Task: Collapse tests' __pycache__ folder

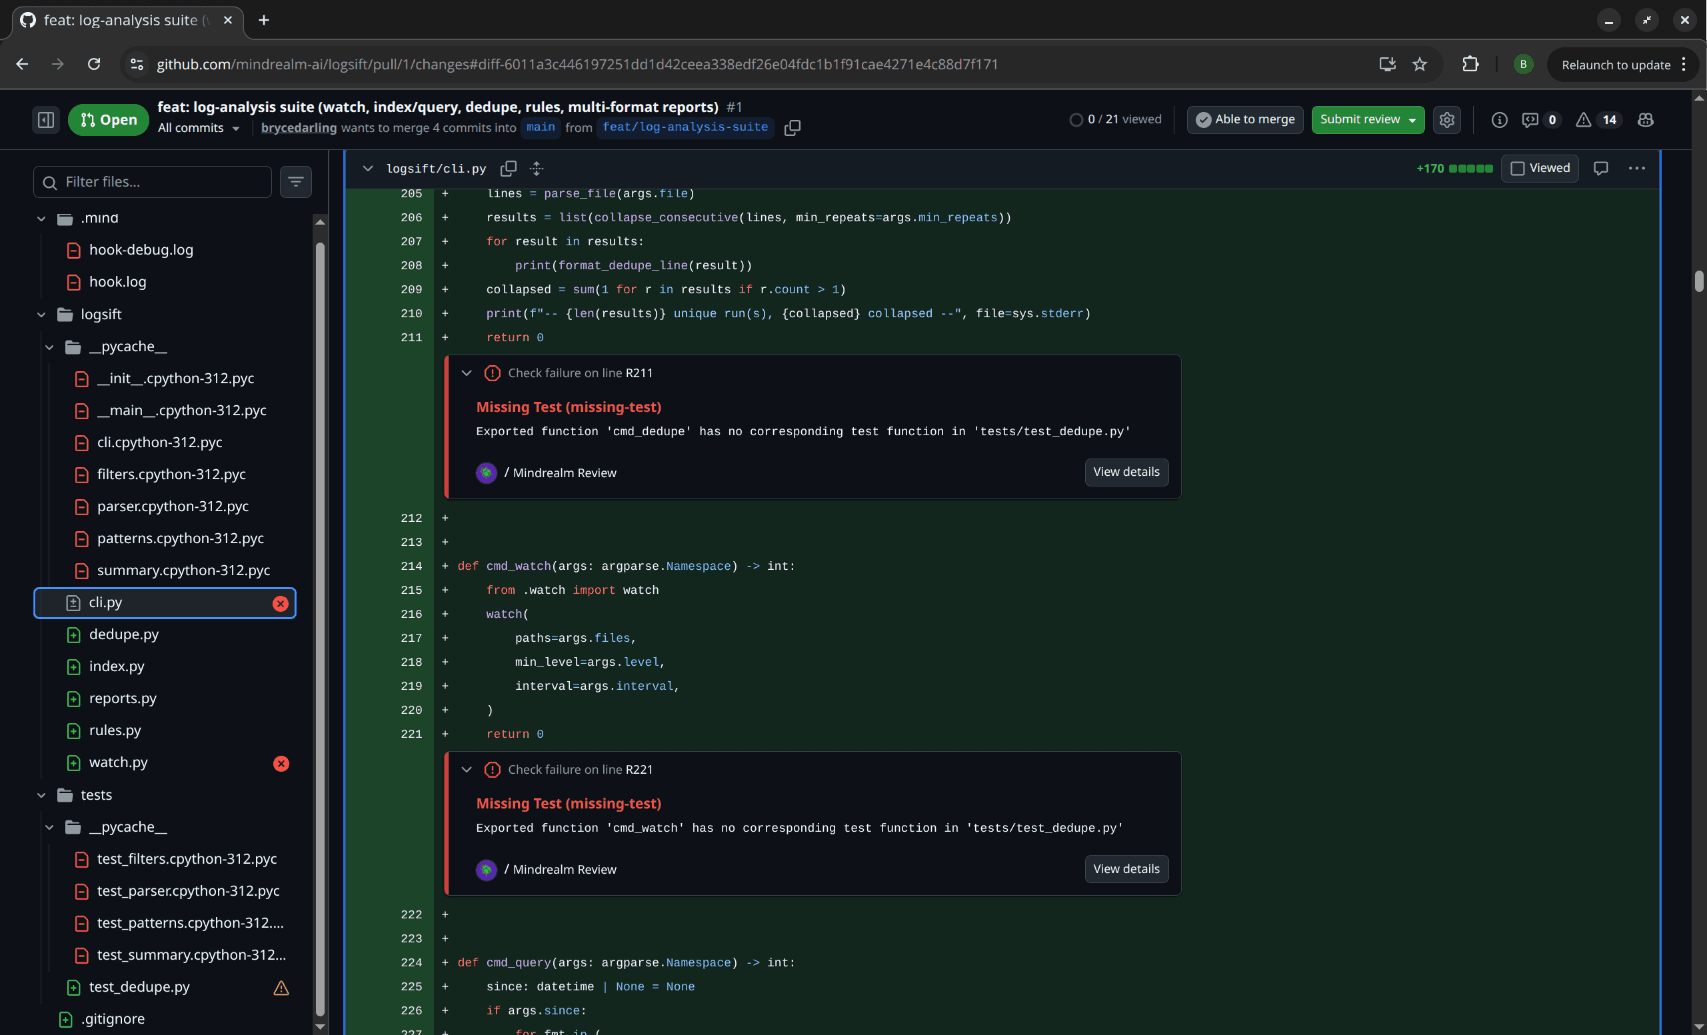Action: 49,828
